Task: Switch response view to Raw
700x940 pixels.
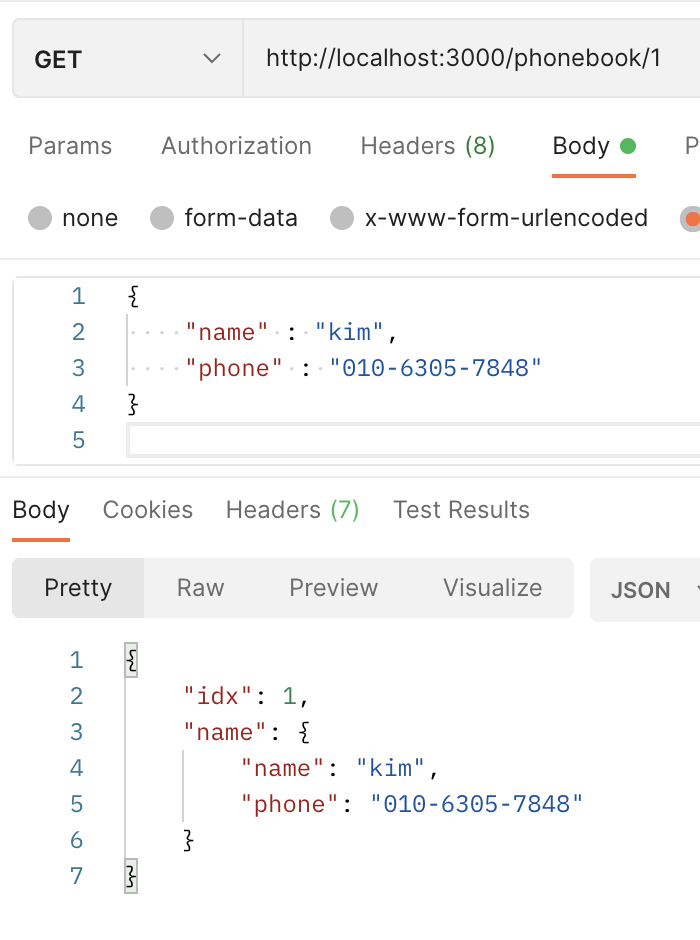Action: pos(200,588)
